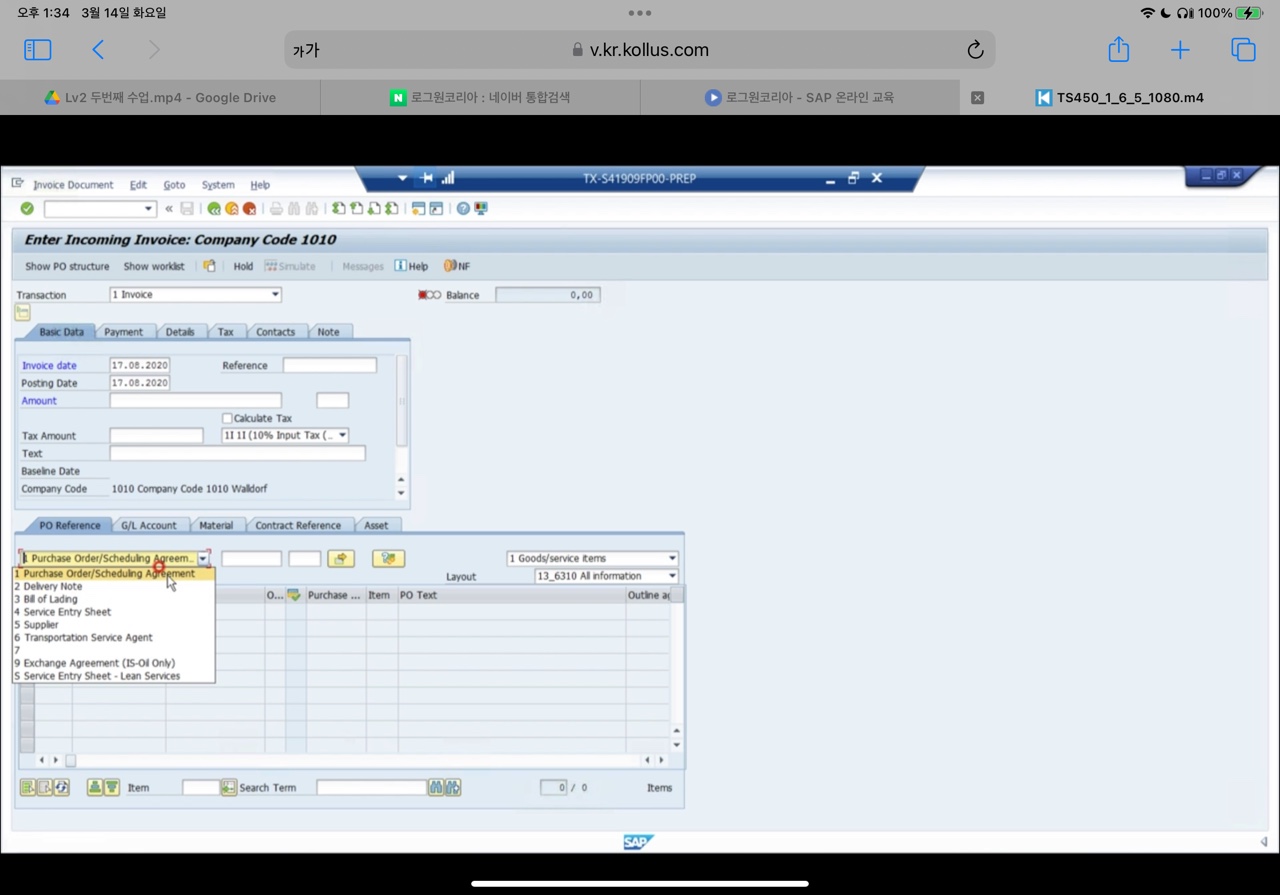The height and width of the screenshot is (895, 1280).
Task: Switch to the Tax tab
Action: (226, 332)
